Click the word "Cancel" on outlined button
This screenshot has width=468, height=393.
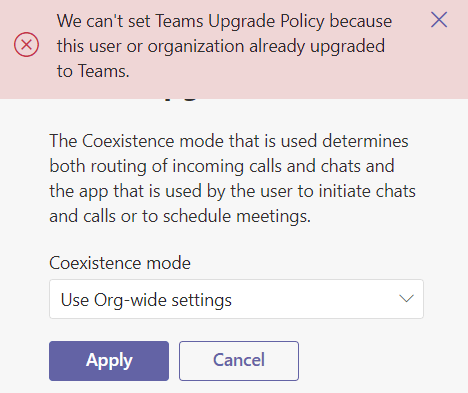coord(239,360)
